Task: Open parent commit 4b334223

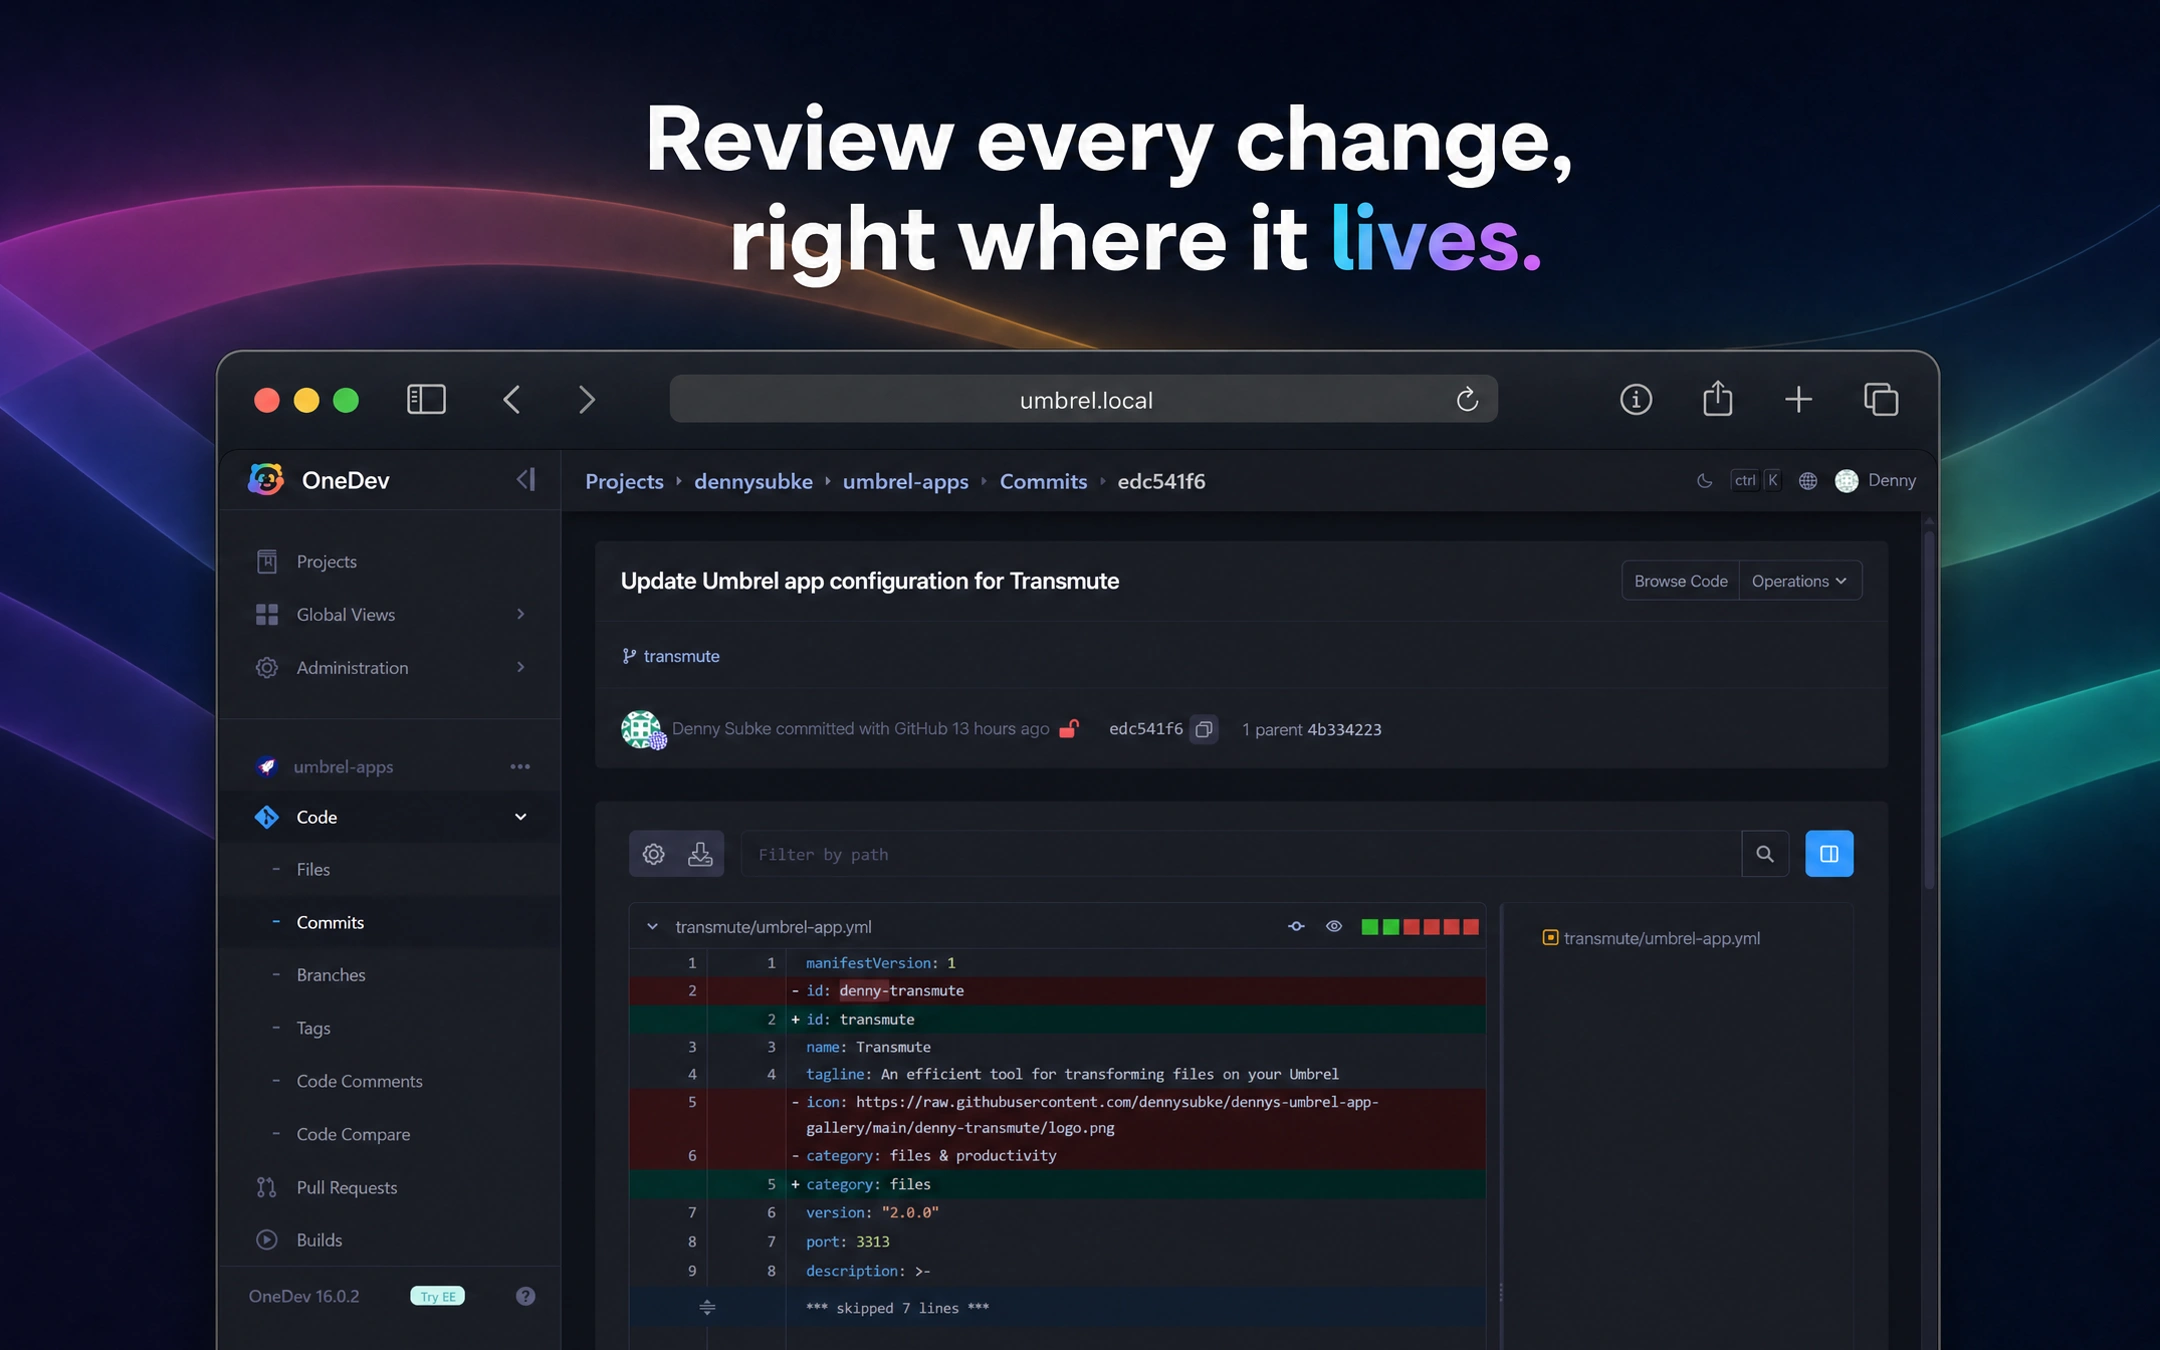Action: 1344,729
